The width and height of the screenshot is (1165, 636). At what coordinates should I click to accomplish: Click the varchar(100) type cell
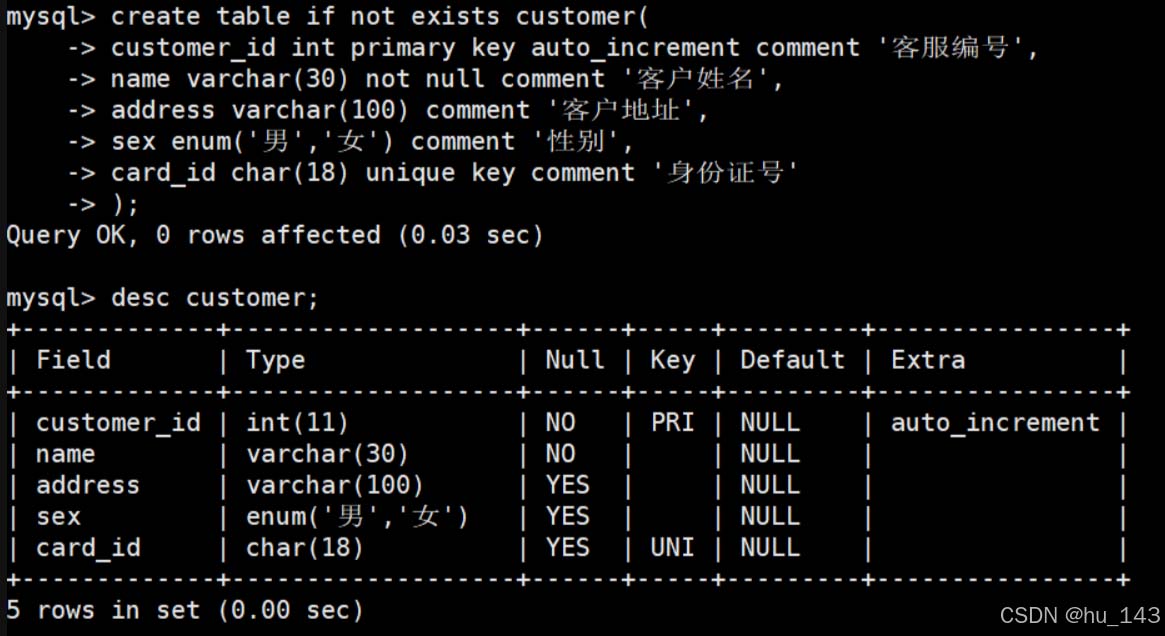(x=334, y=486)
